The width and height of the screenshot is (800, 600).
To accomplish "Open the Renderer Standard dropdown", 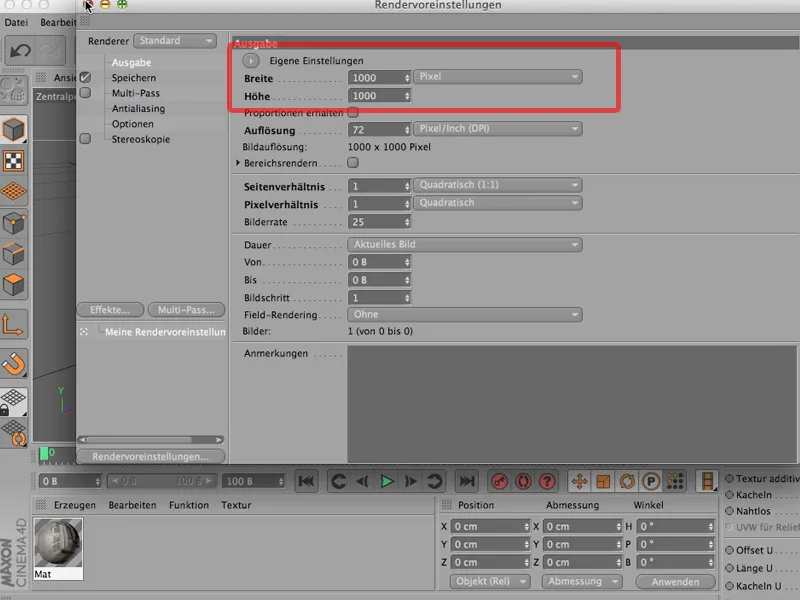I will coord(175,41).
